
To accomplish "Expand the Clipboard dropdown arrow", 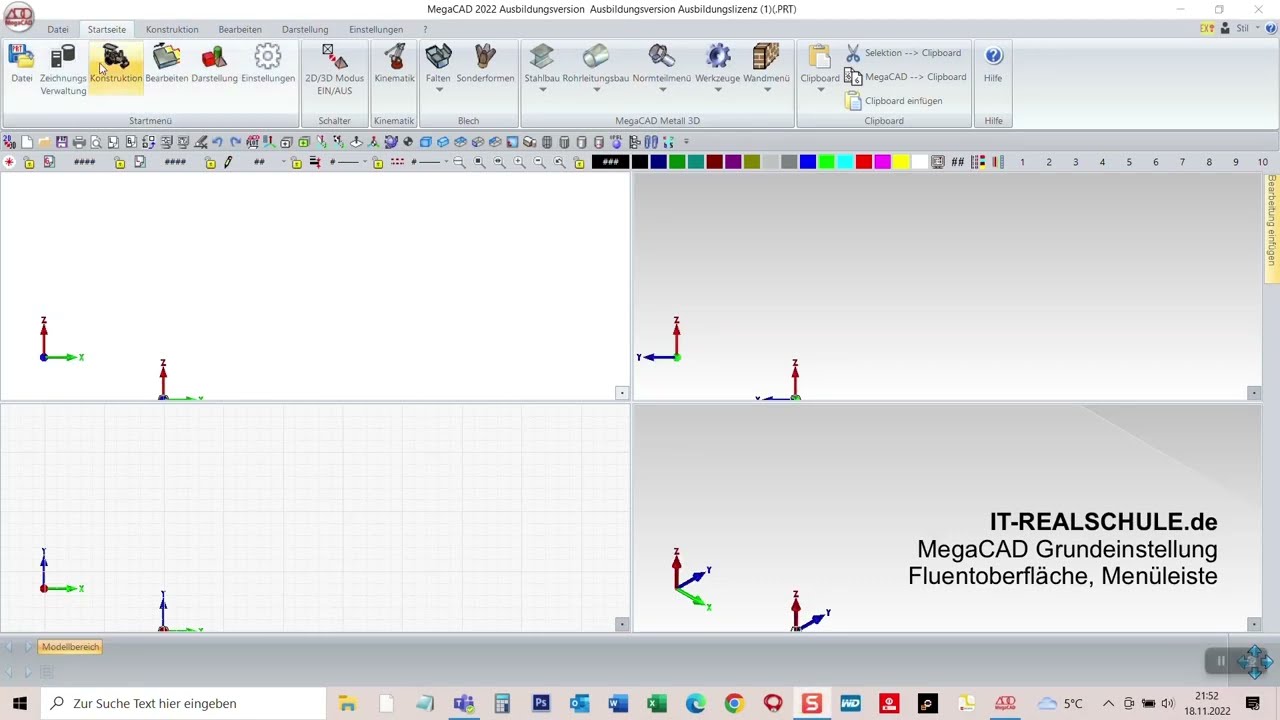I will click(x=820, y=90).
